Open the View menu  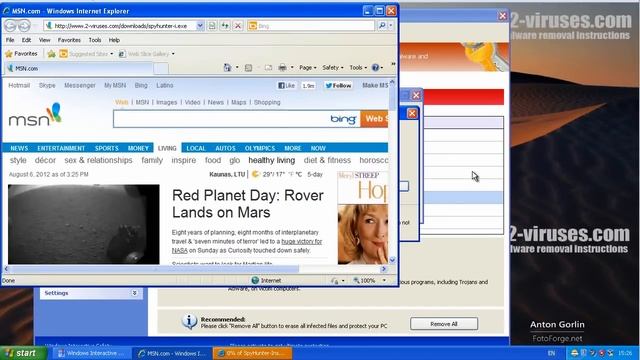(x=44, y=40)
